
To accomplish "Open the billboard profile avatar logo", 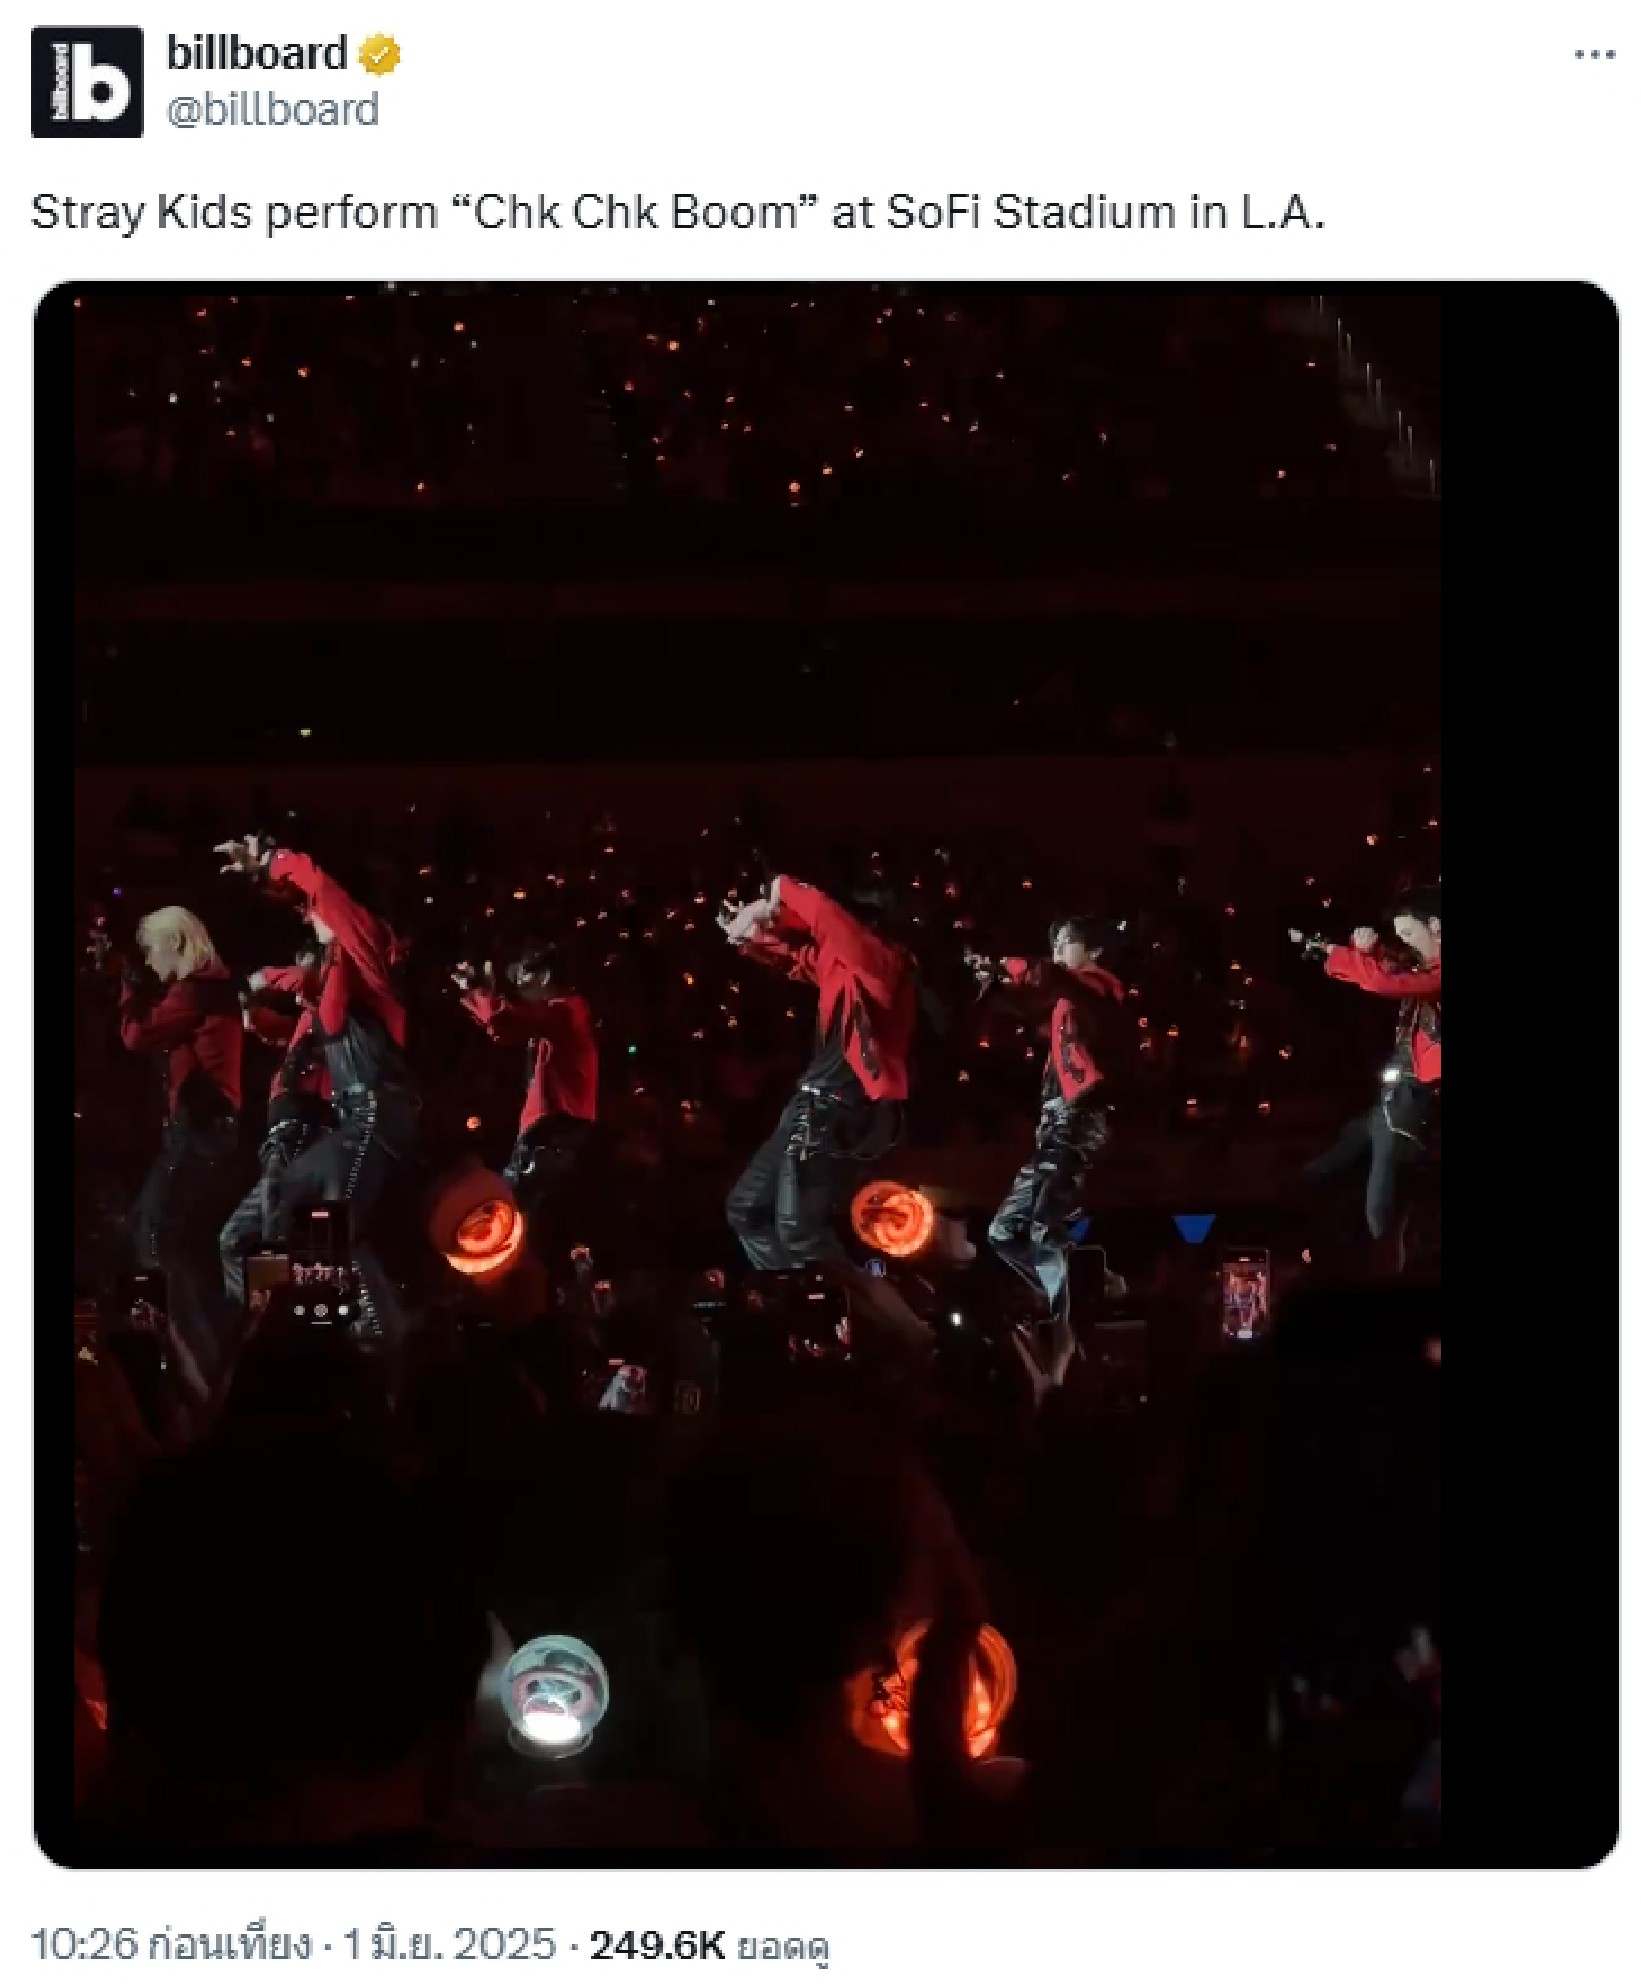I will click(x=87, y=82).
